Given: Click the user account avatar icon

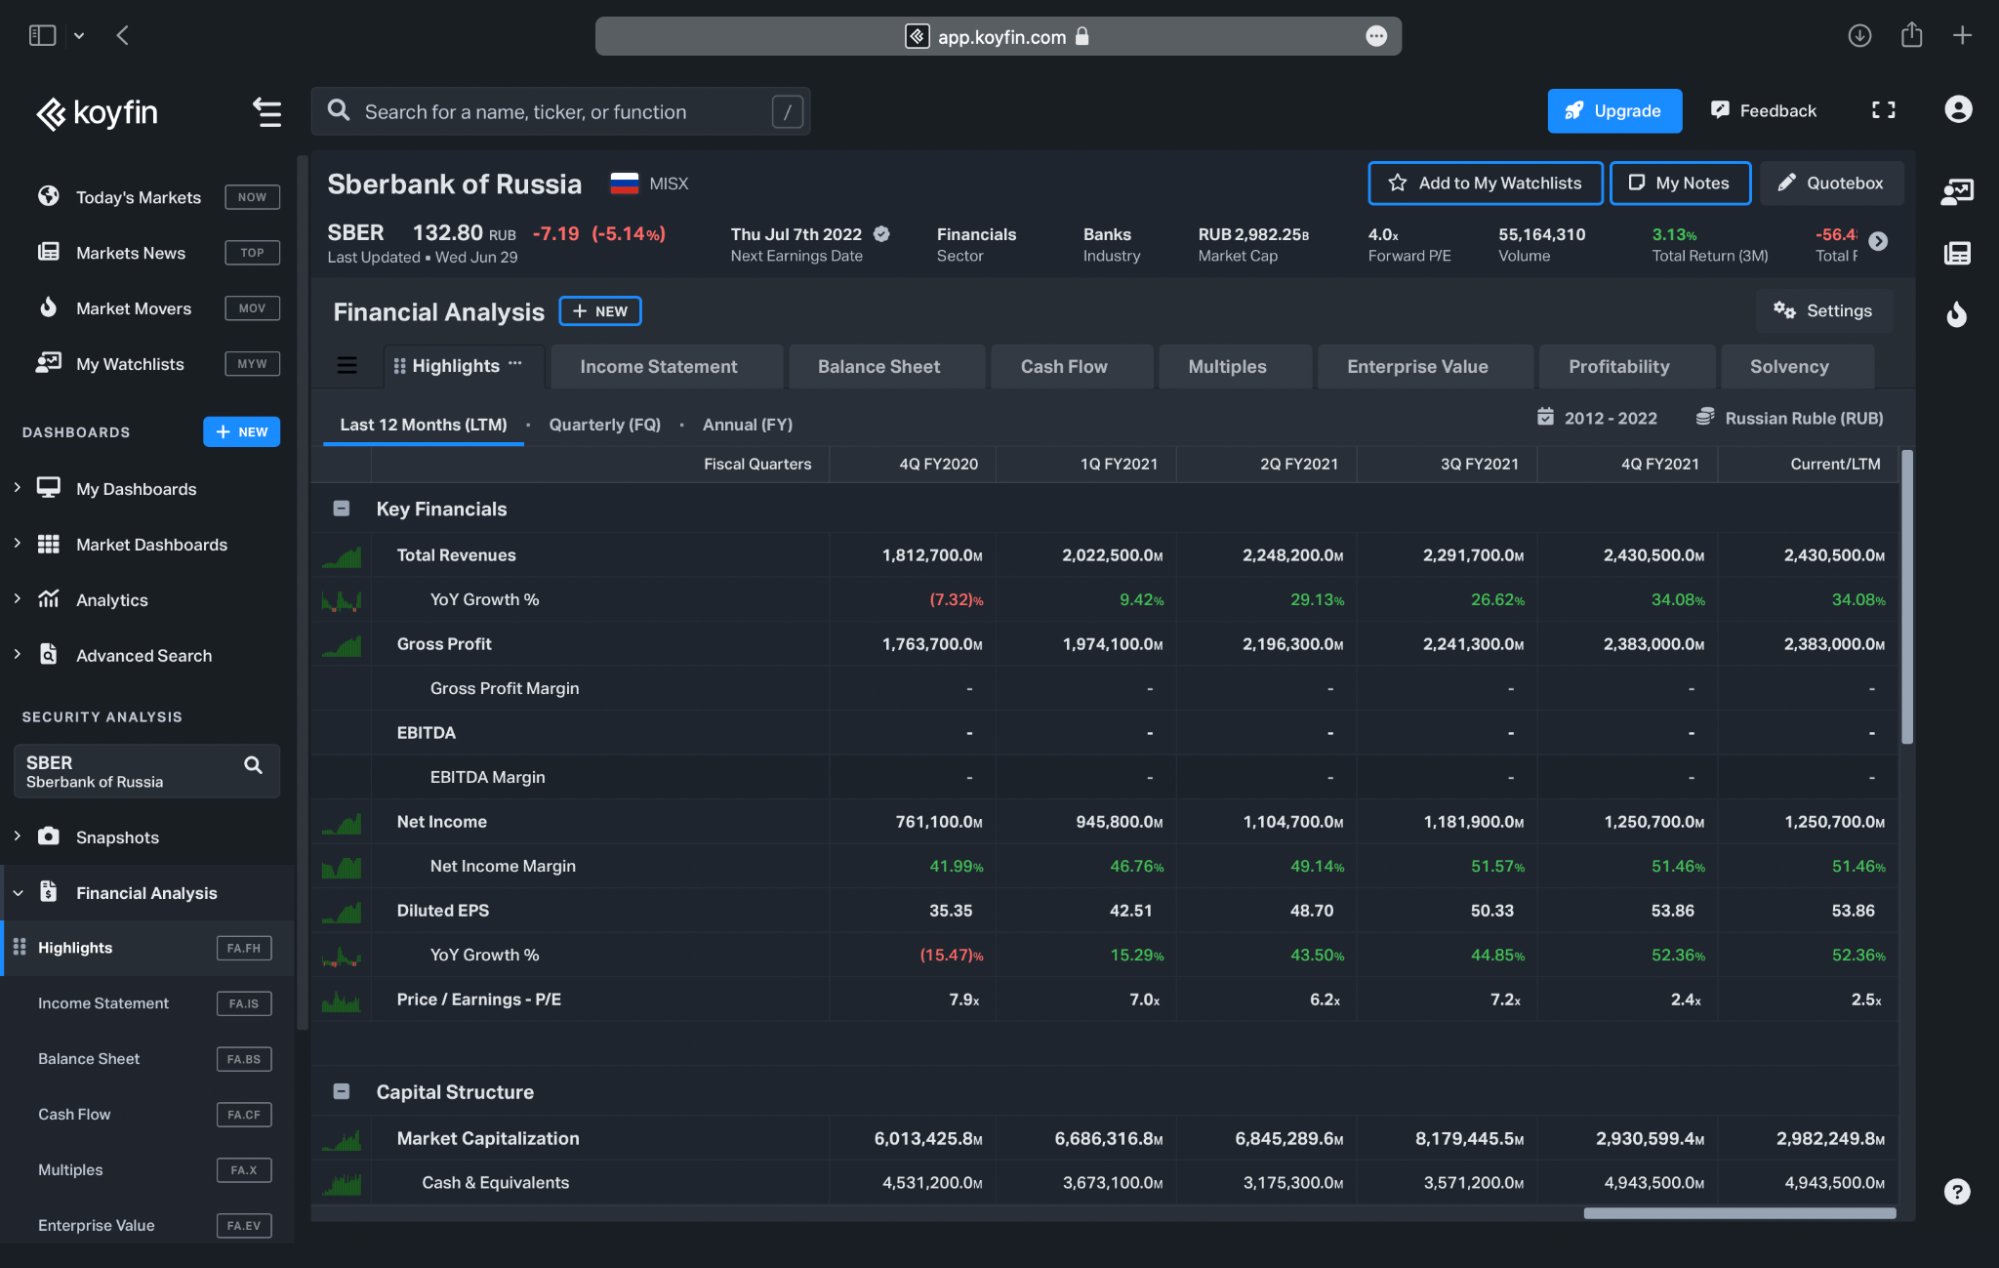Looking at the screenshot, I should [x=1958, y=109].
